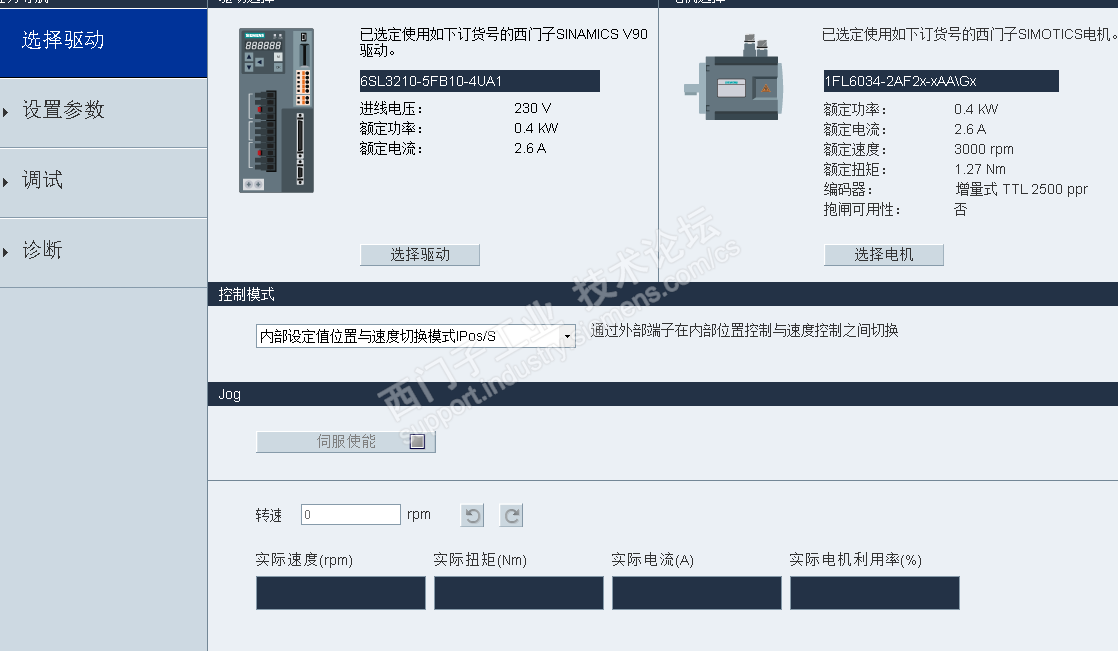This screenshot has width=1118, height=651.
Task: Click the 实际电机利用率(%) display field
Action: [x=875, y=593]
